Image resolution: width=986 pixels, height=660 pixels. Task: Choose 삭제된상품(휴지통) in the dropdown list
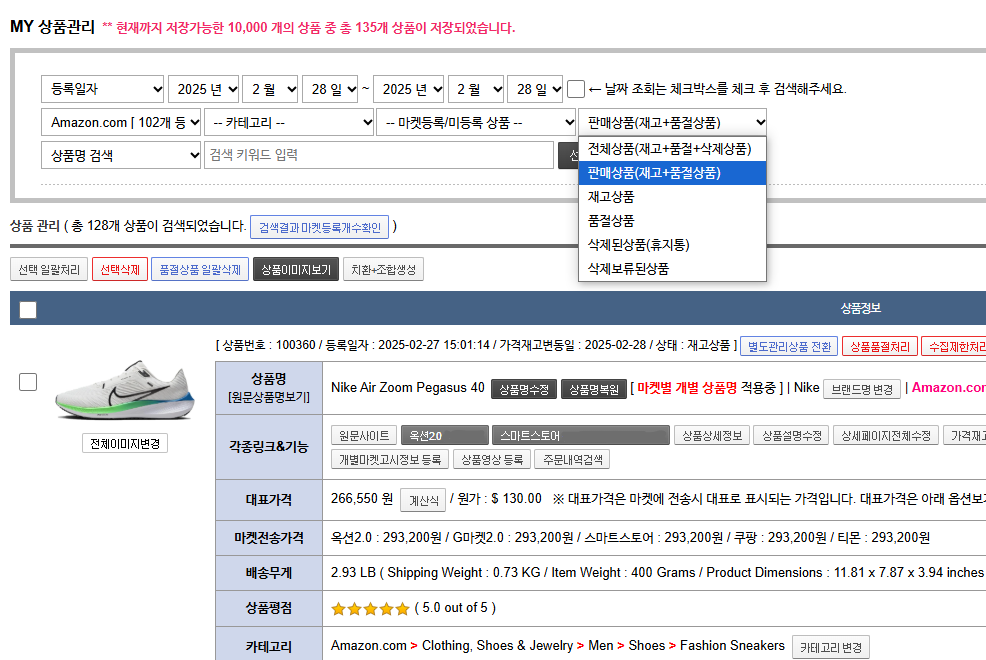click(638, 245)
